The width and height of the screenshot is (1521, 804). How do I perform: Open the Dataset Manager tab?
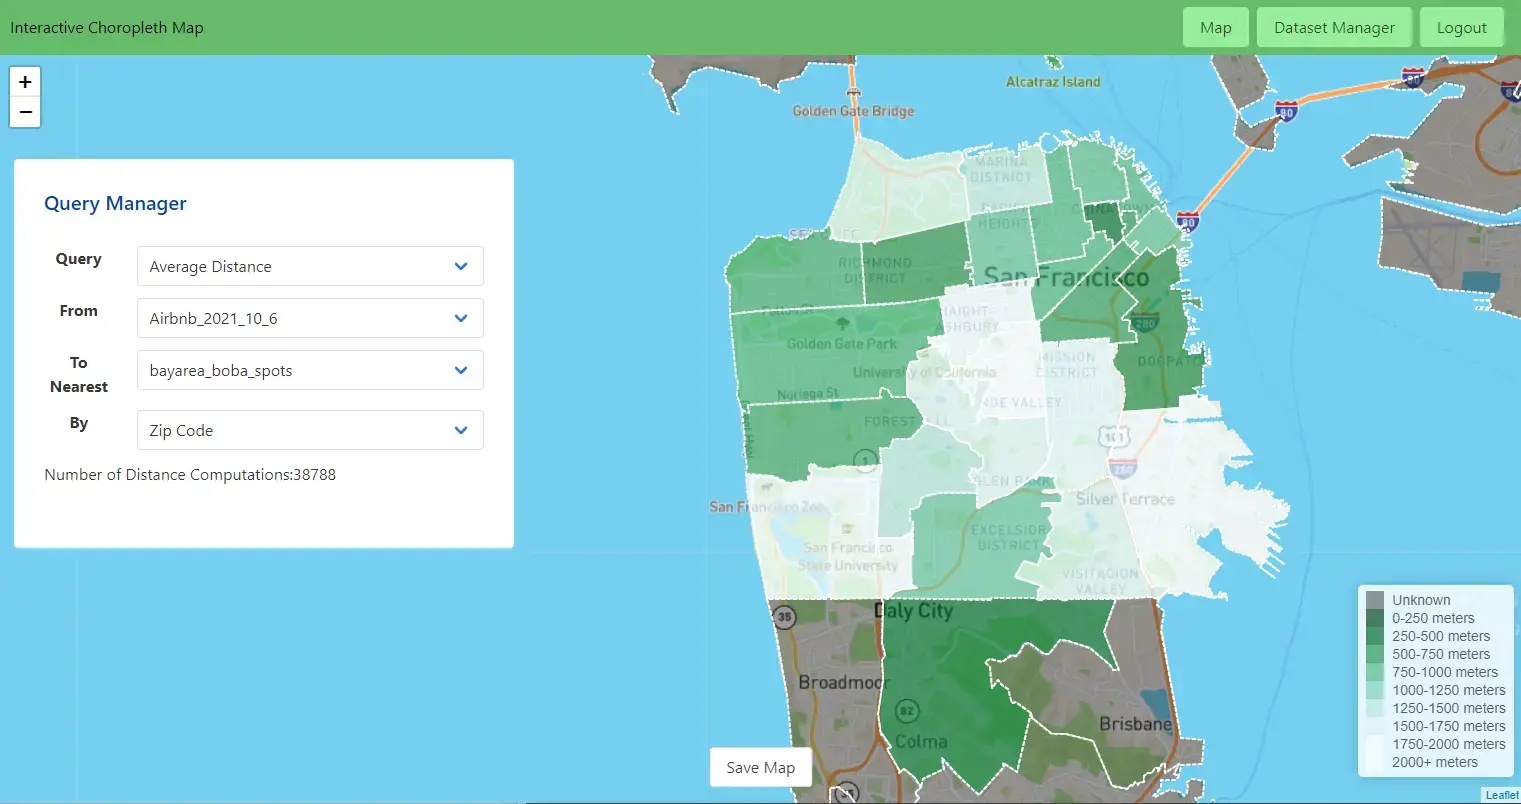(x=1334, y=27)
